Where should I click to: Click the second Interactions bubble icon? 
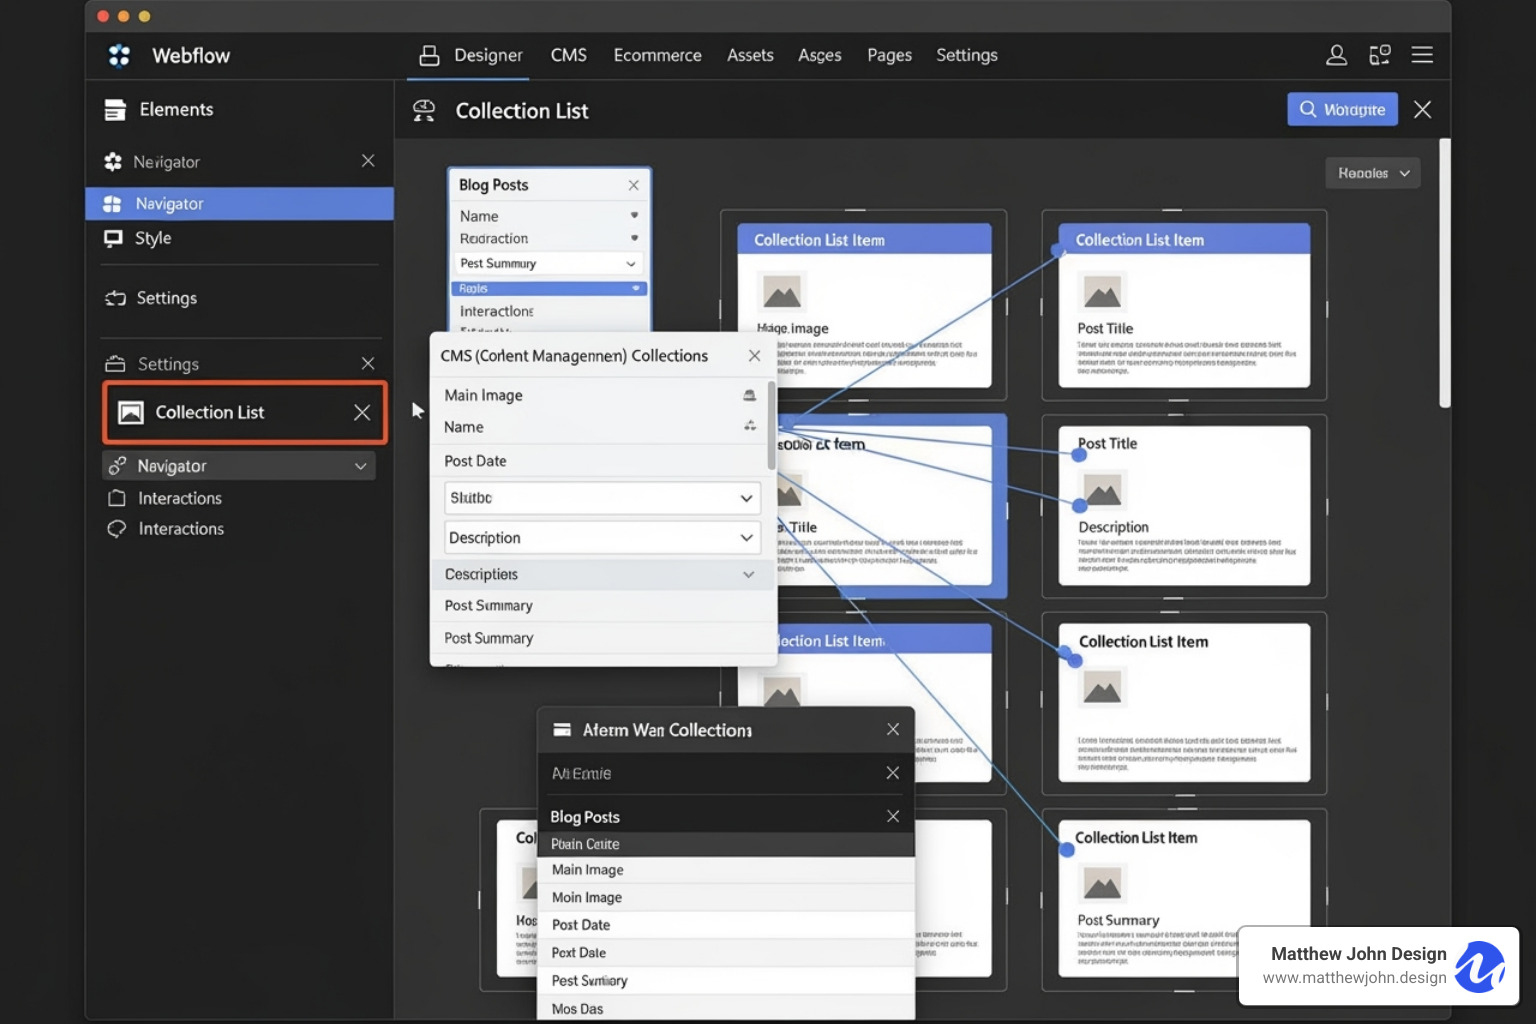click(x=116, y=528)
